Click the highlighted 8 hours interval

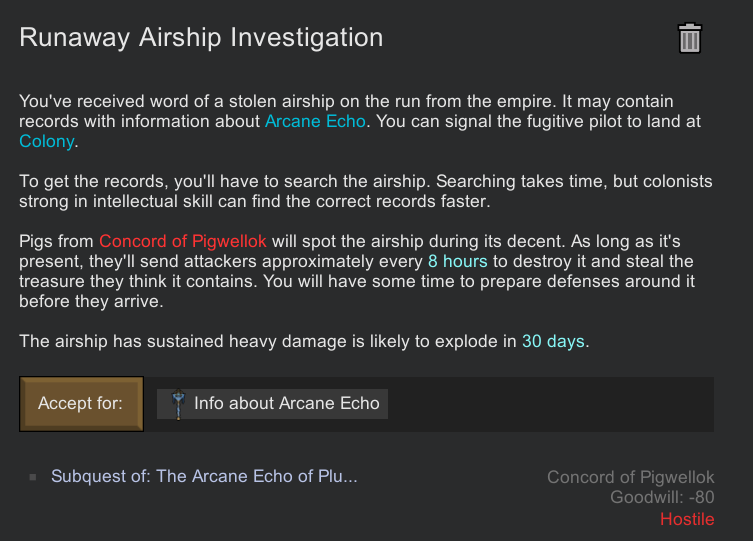(x=457, y=261)
